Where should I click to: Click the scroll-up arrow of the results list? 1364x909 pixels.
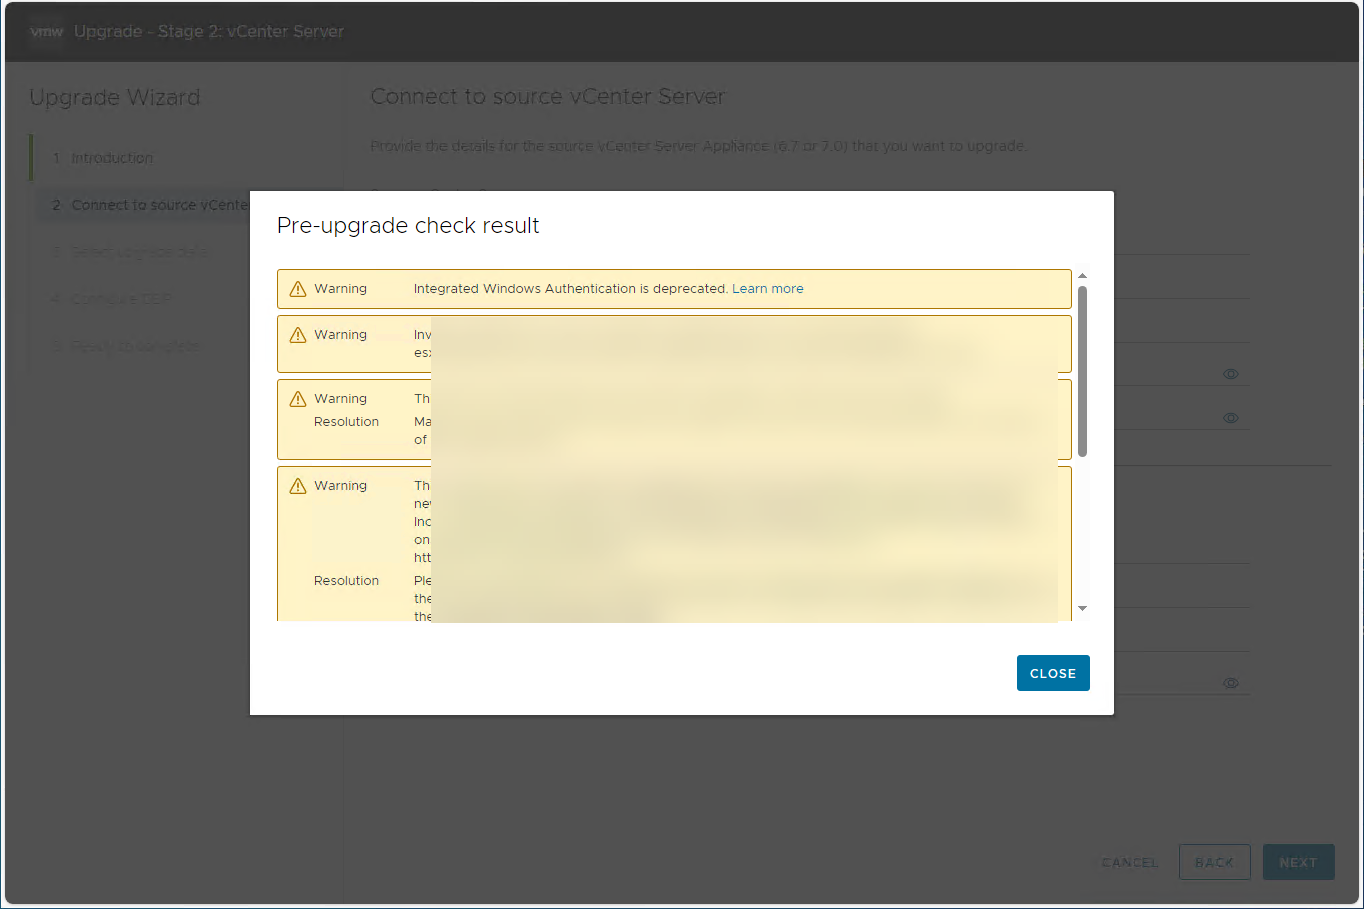pos(1082,276)
